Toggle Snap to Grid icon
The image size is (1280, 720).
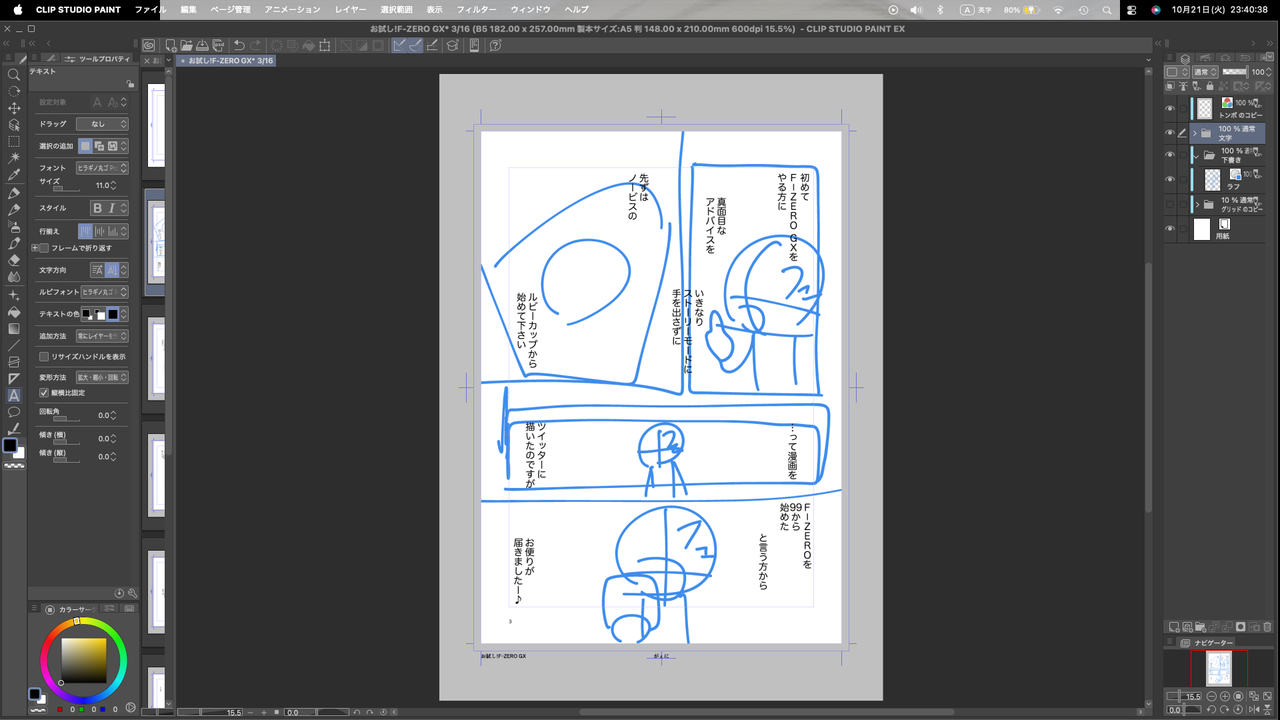click(434, 45)
